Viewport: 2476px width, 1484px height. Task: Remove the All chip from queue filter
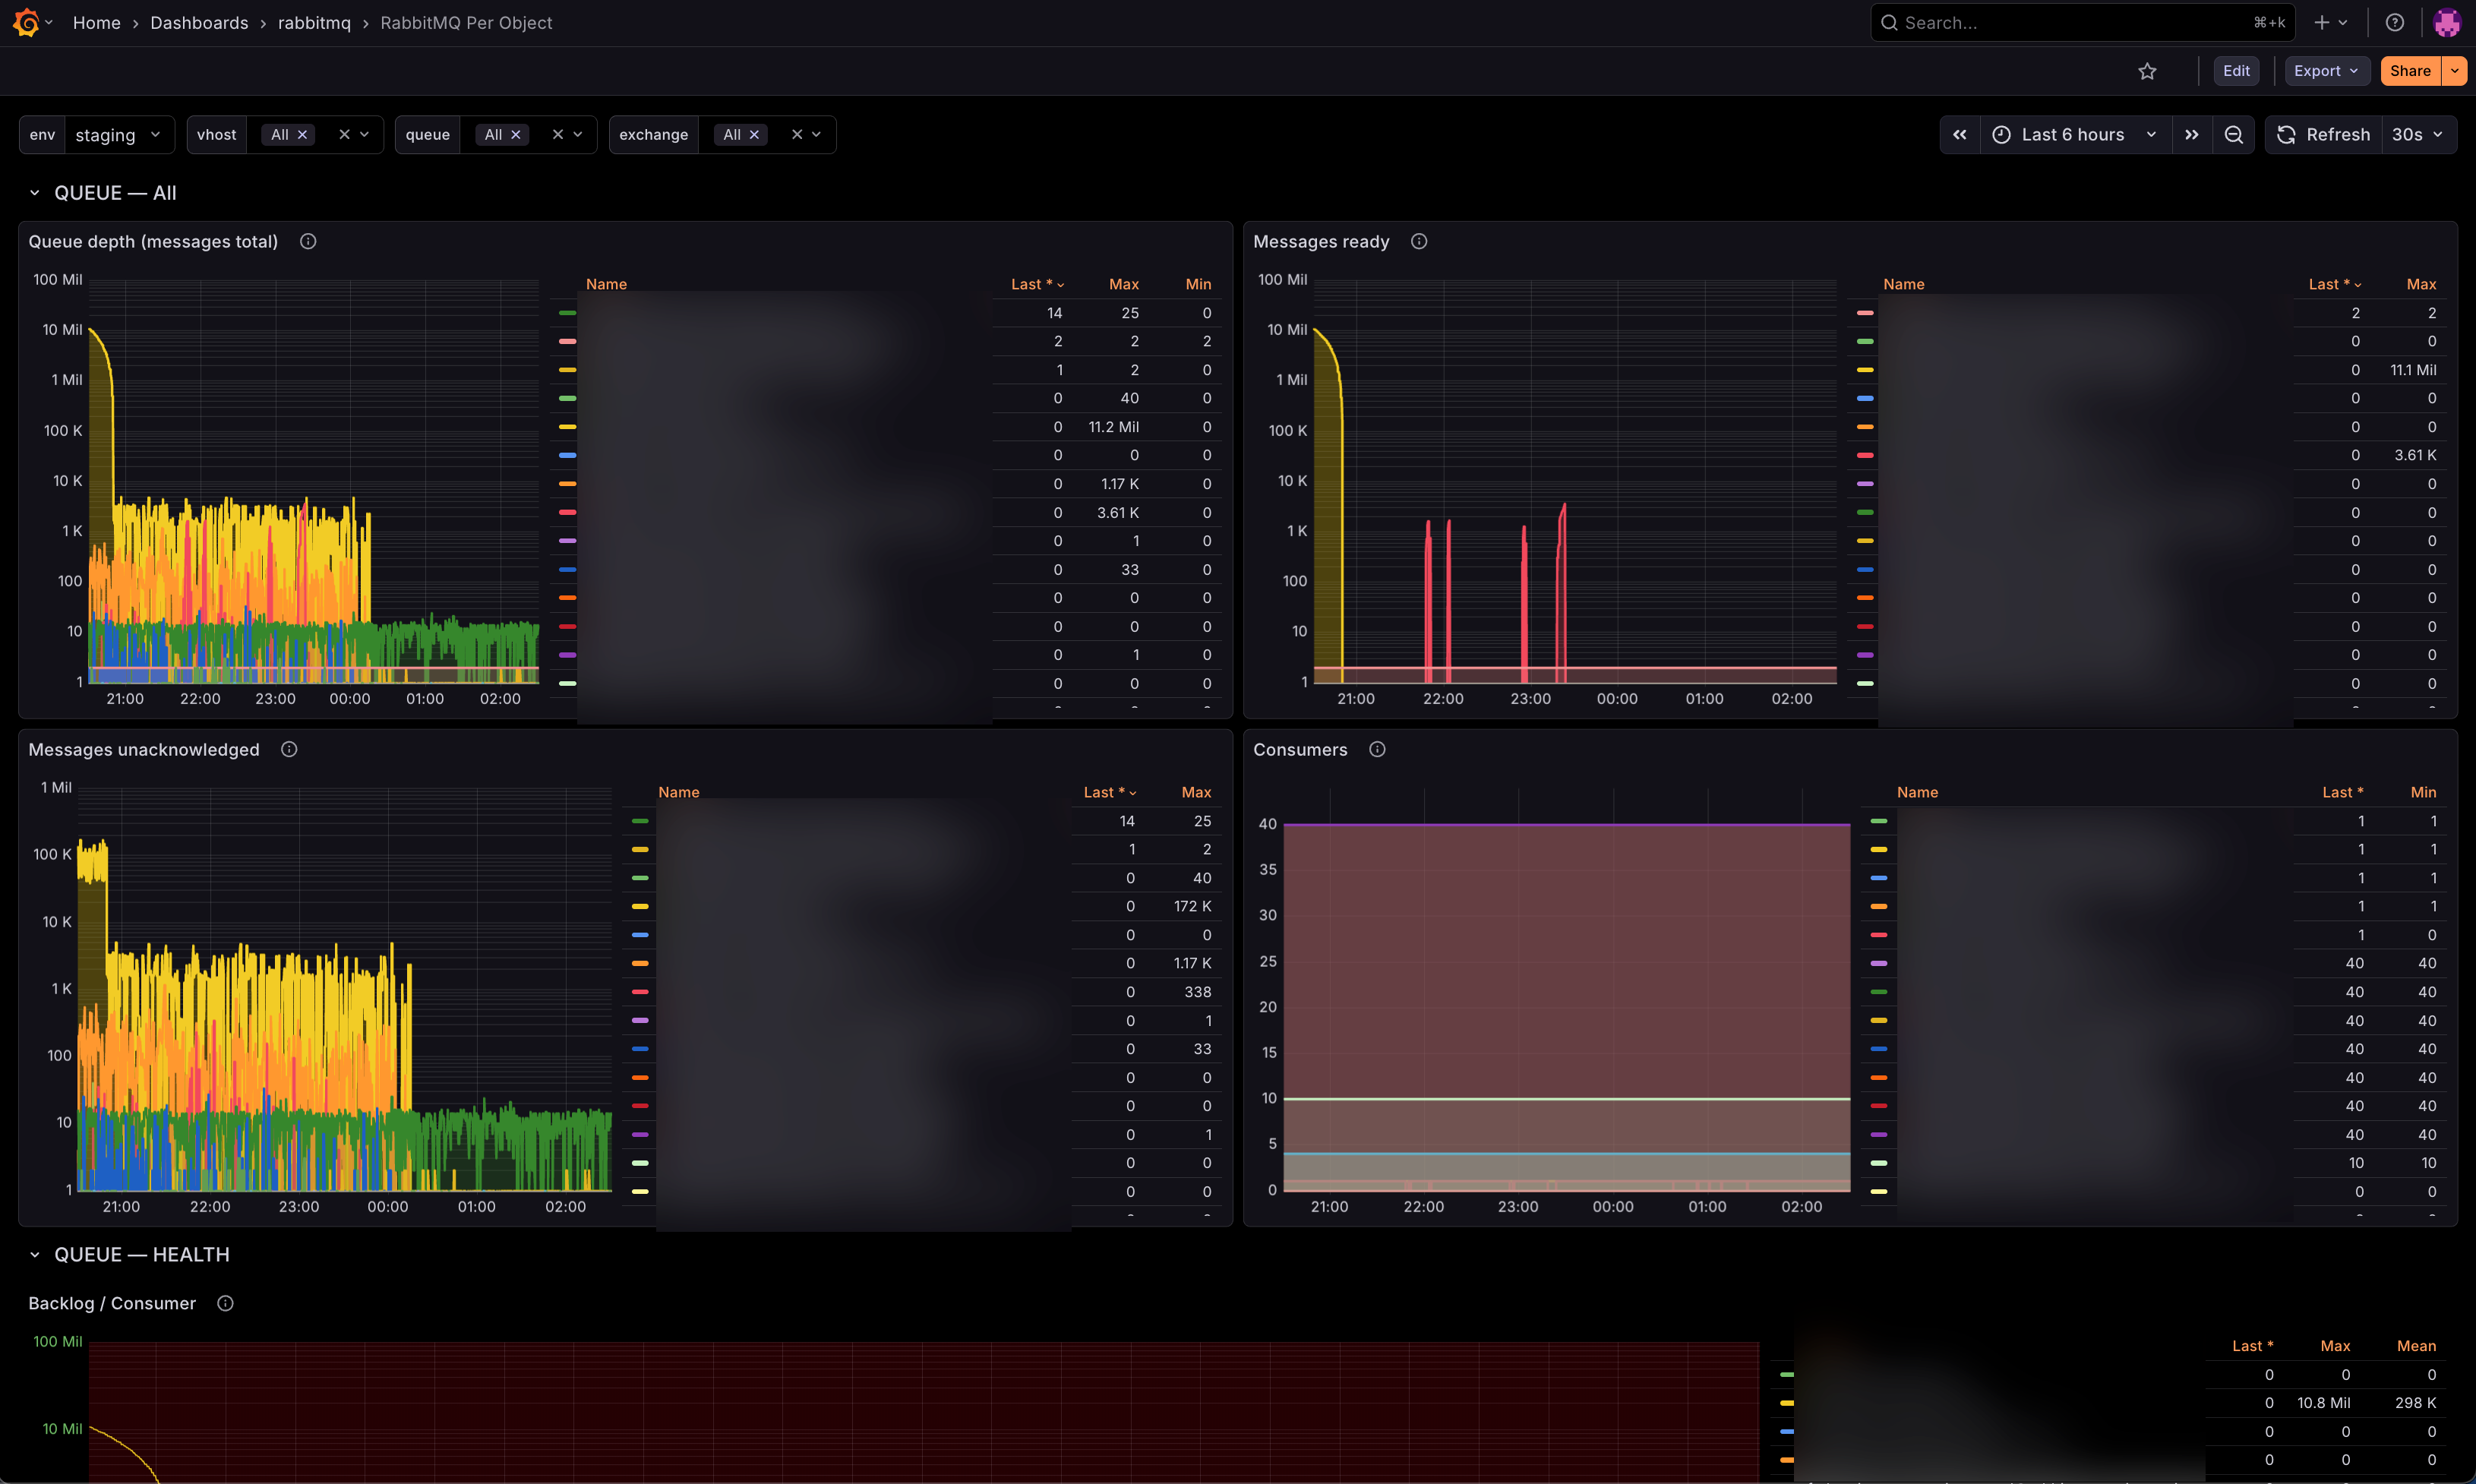516,135
